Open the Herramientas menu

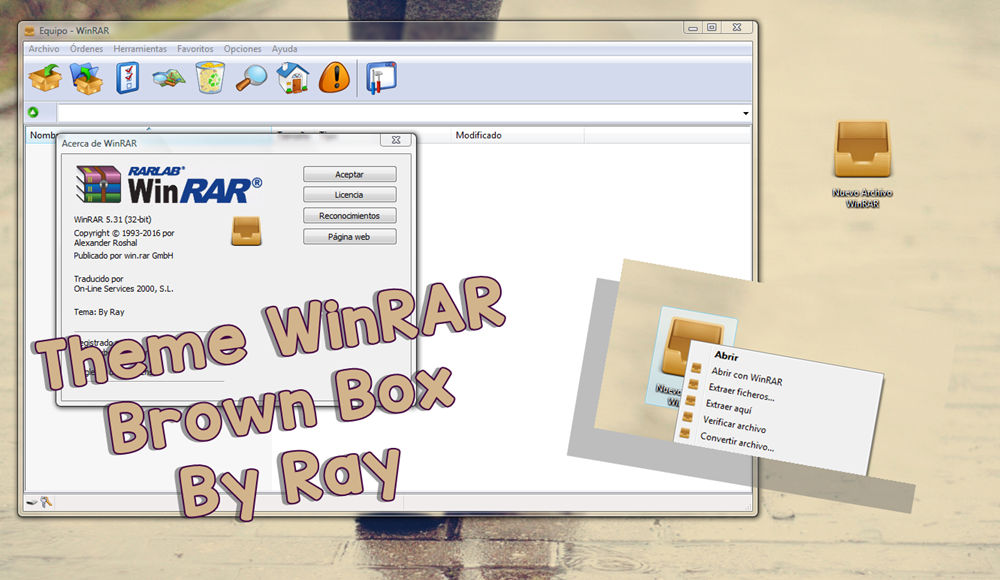coord(139,48)
